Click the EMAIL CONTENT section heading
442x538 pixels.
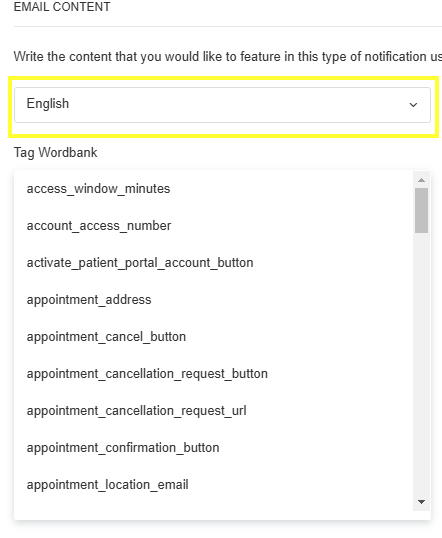tap(62, 7)
